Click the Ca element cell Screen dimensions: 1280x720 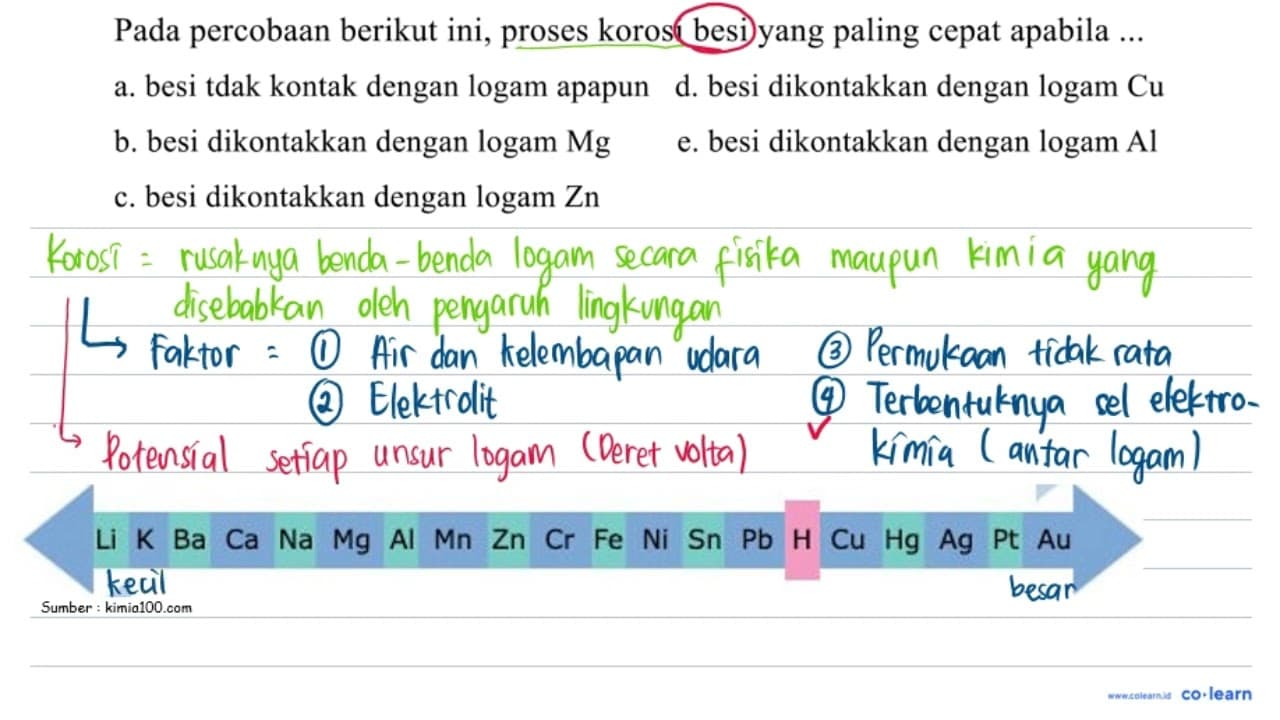point(242,540)
